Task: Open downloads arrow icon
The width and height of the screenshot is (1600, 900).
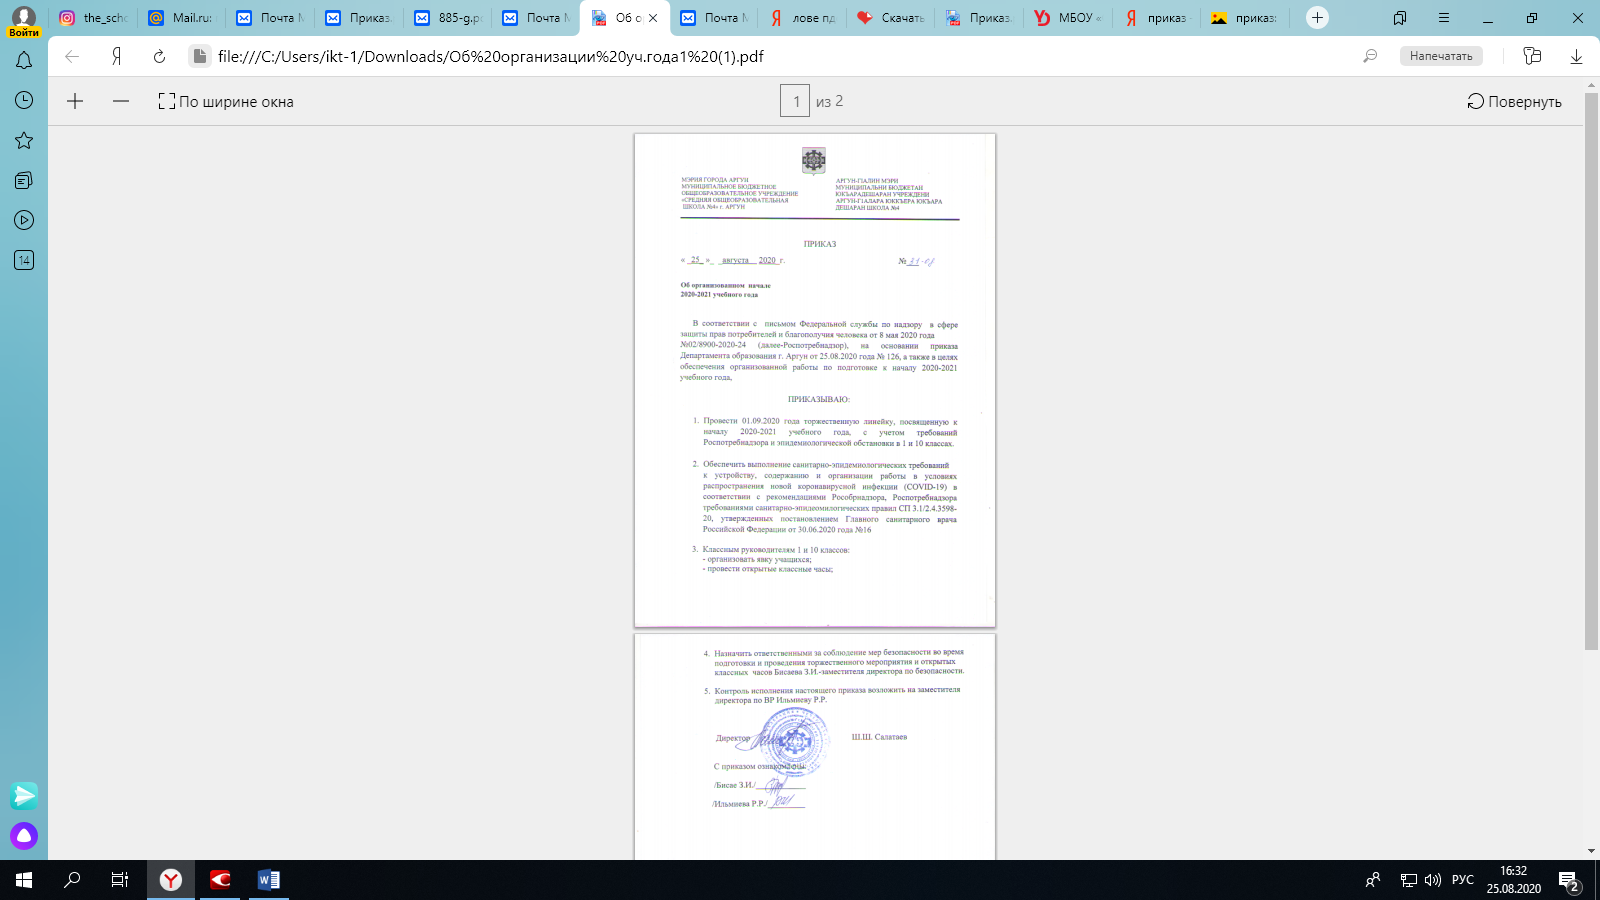Action: pyautogui.click(x=1576, y=56)
